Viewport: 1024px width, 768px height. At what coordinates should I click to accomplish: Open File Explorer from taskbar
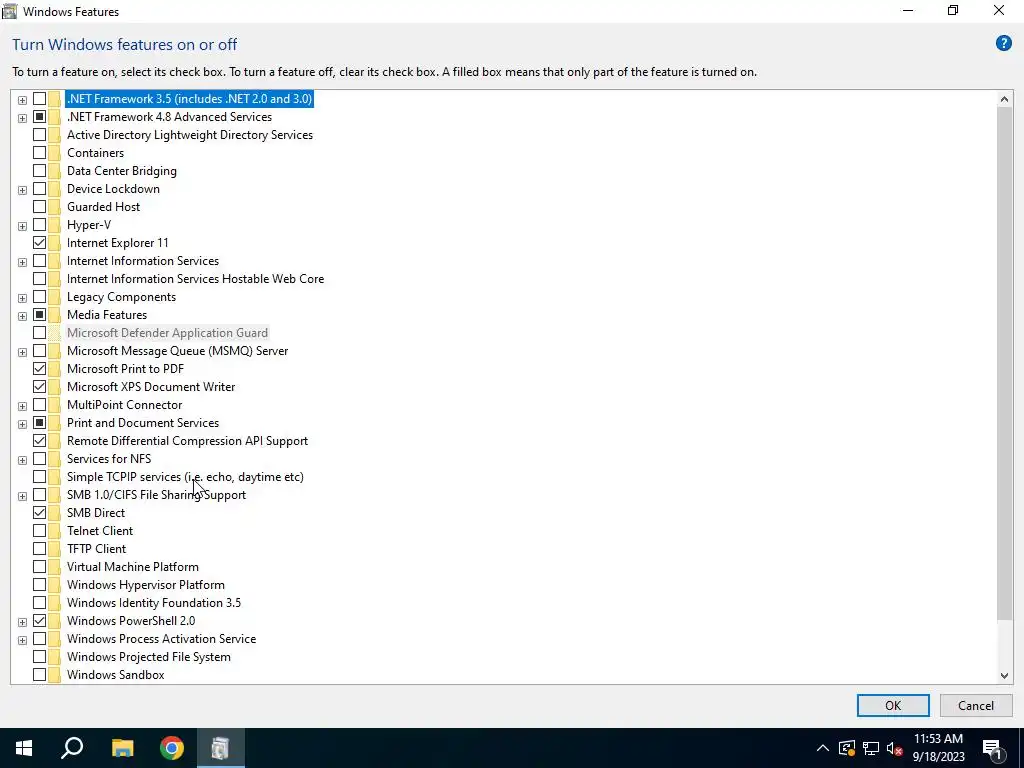(122, 748)
